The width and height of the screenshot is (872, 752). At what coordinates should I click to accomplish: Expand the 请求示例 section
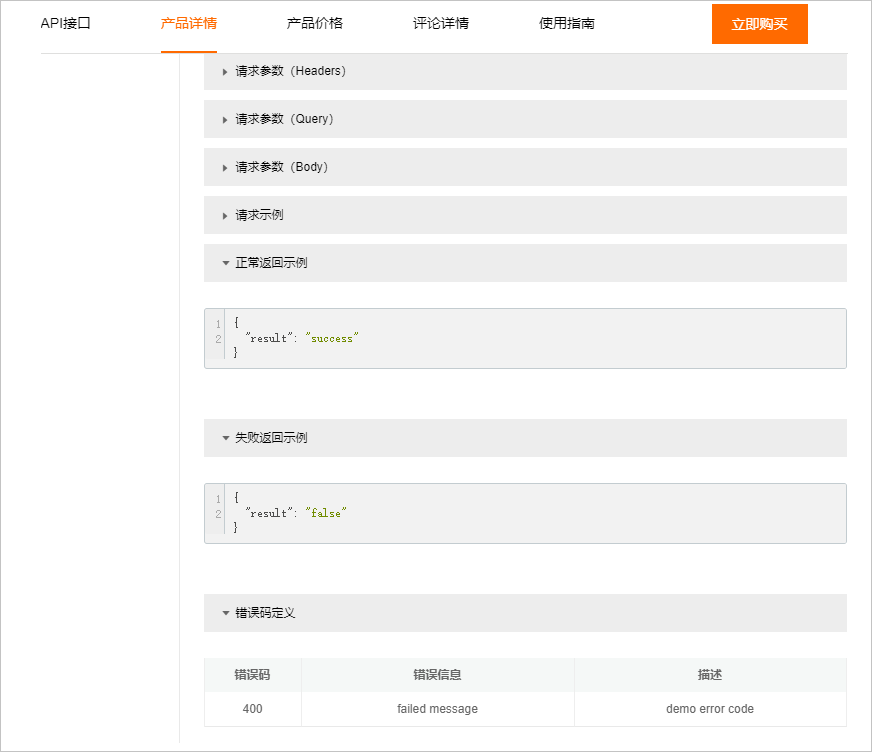coord(525,215)
